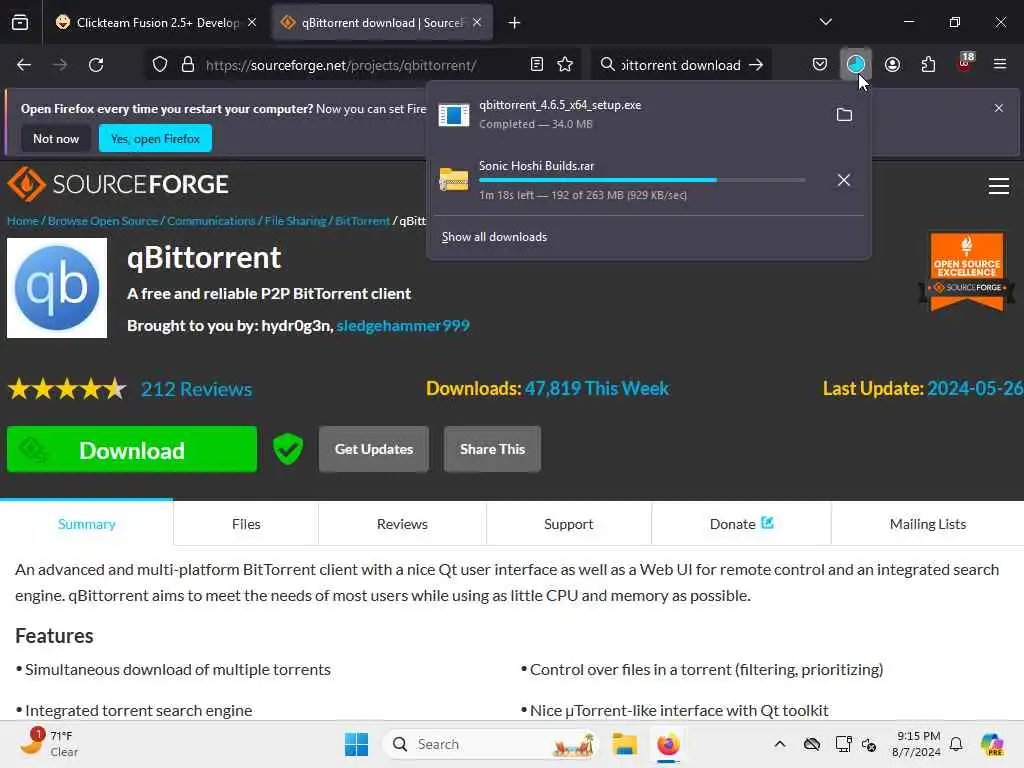Reload the current page

[96, 65]
